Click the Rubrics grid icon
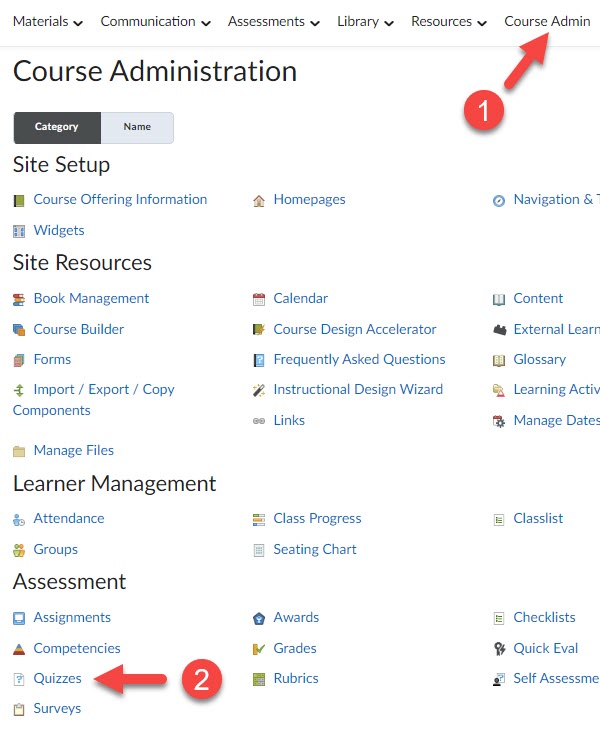600x731 pixels. click(259, 679)
